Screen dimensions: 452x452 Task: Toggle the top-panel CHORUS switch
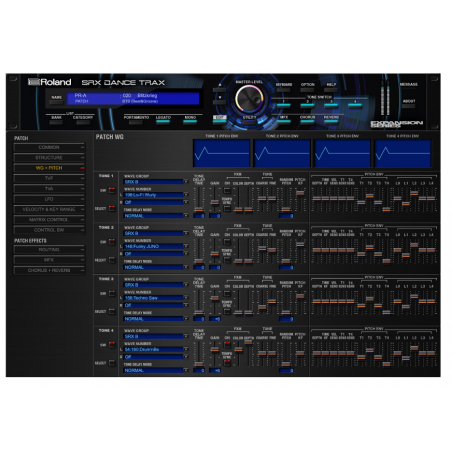tap(307, 121)
